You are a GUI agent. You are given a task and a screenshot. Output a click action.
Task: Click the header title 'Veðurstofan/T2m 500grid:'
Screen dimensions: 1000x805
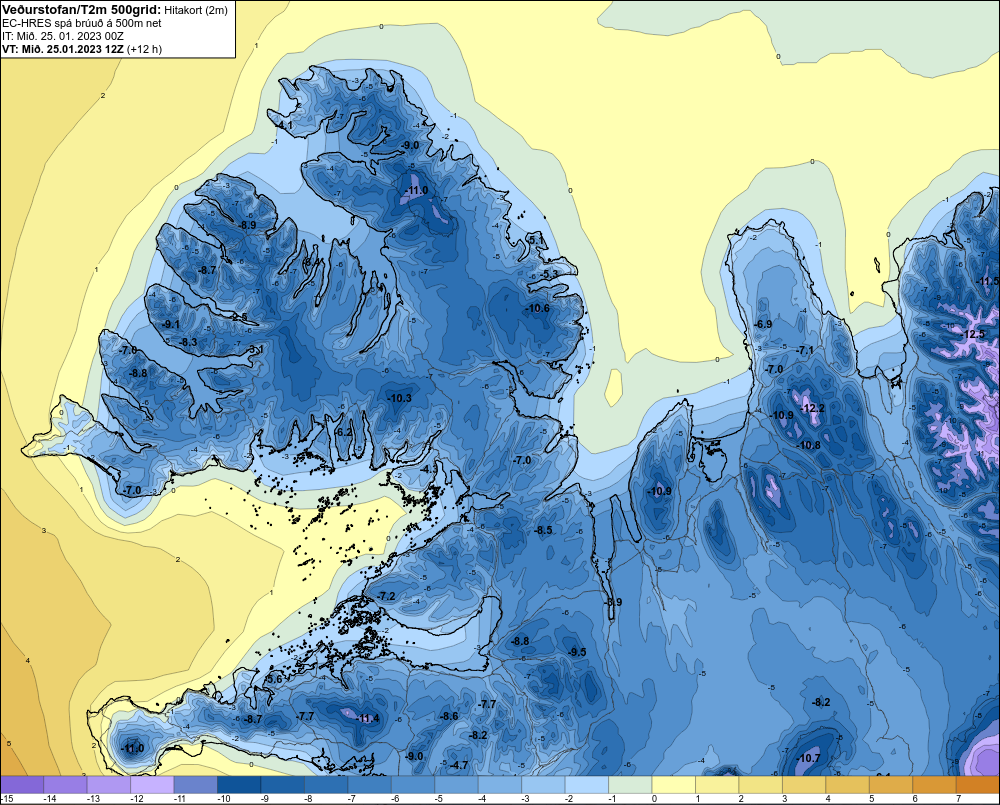click(x=82, y=10)
